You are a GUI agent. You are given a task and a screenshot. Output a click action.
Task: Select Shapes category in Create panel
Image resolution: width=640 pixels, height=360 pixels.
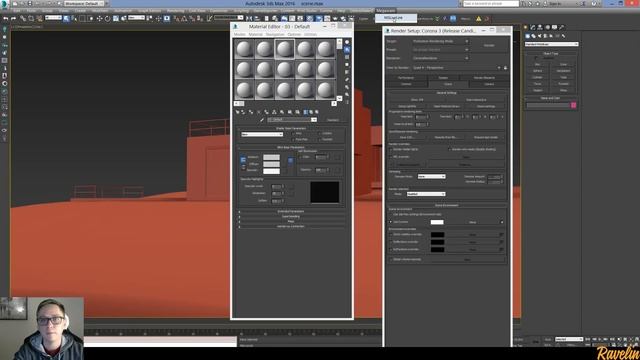(x=533, y=36)
